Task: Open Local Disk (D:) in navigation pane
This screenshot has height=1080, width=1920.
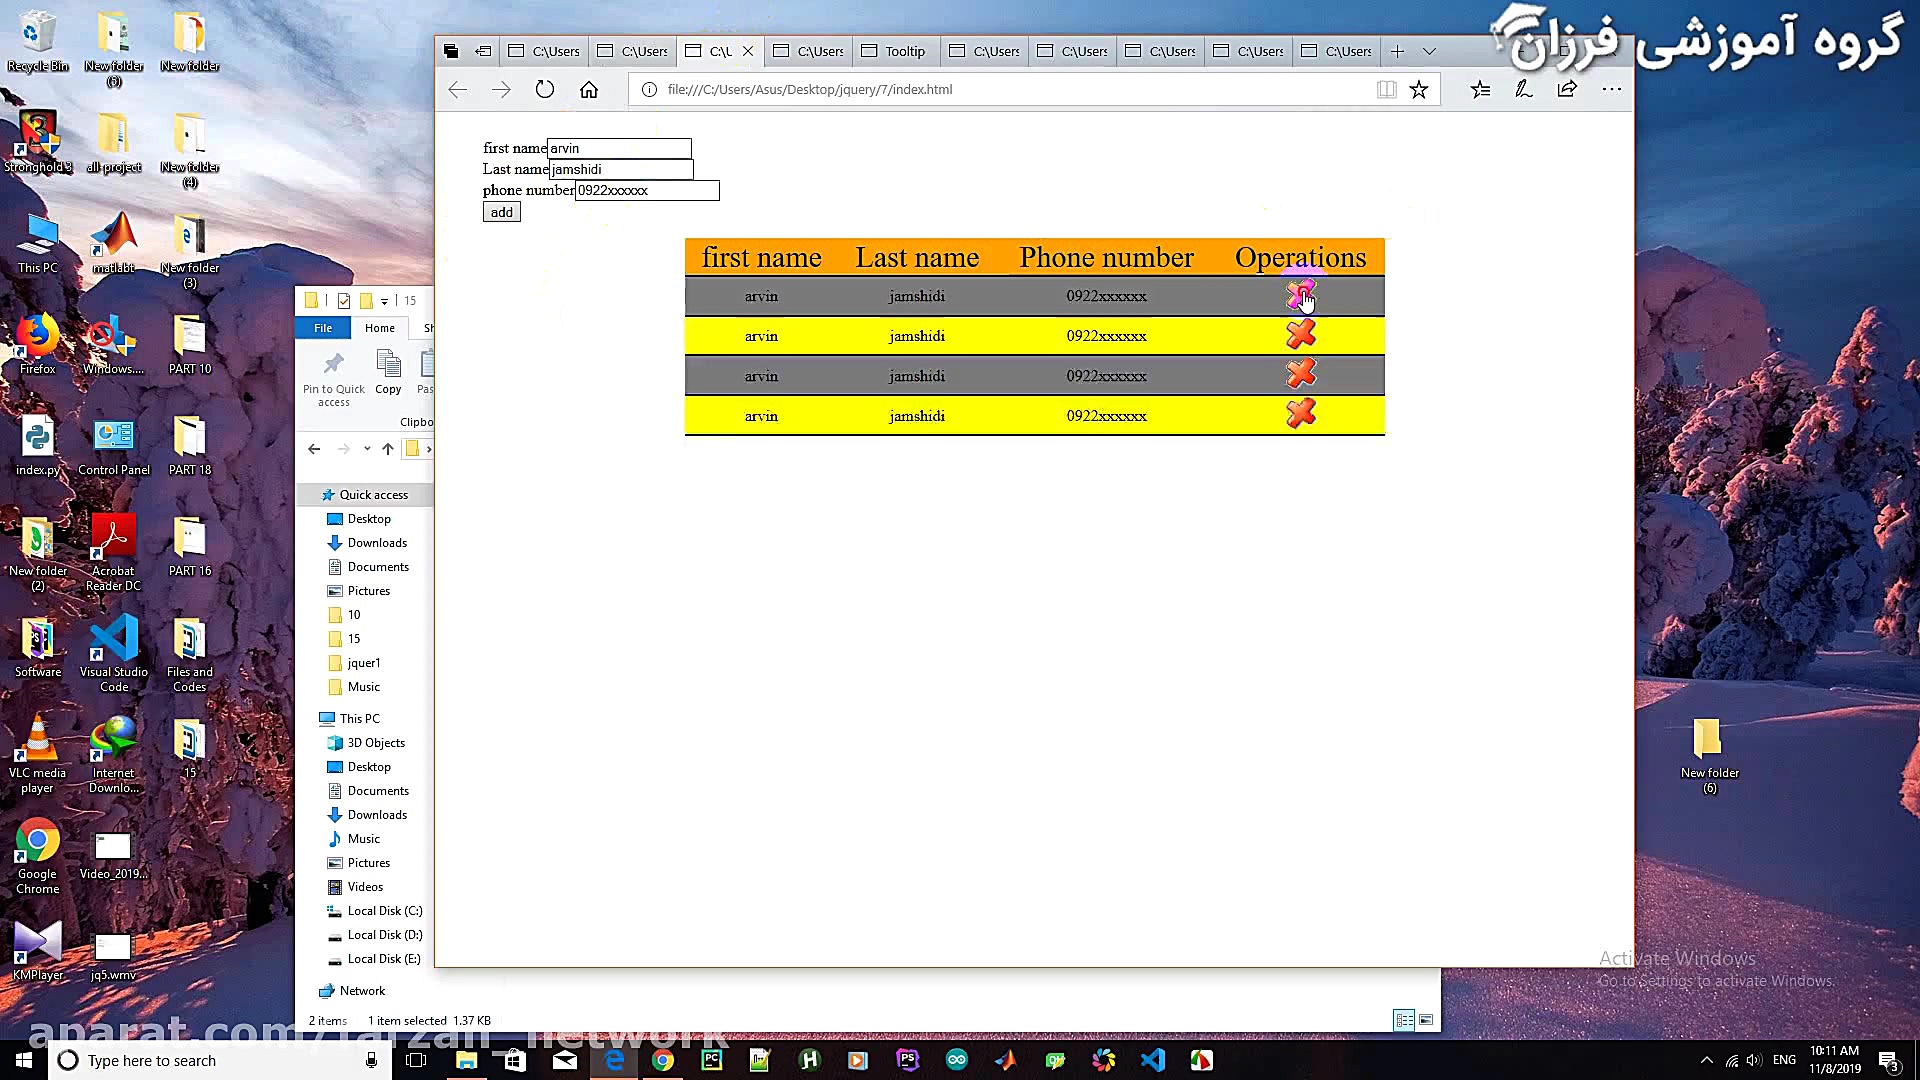Action: pyautogui.click(x=384, y=935)
